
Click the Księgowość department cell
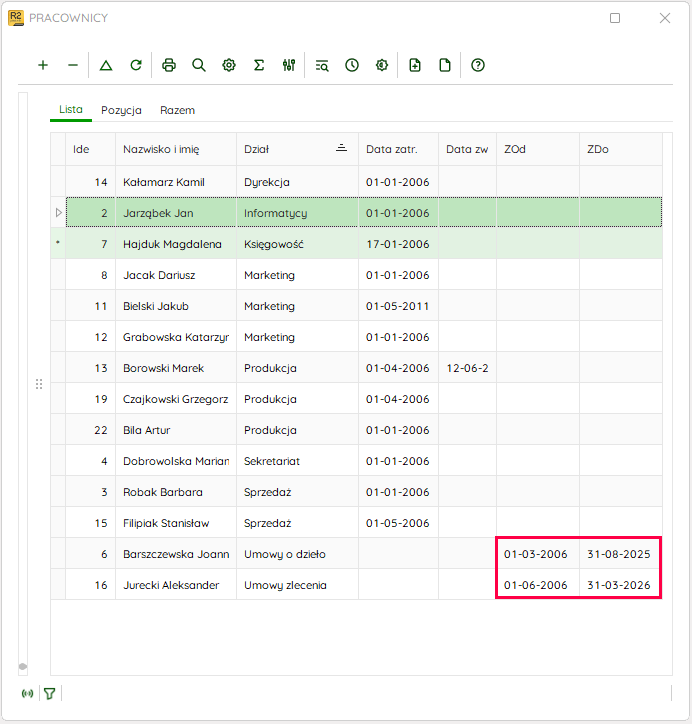click(x=297, y=244)
